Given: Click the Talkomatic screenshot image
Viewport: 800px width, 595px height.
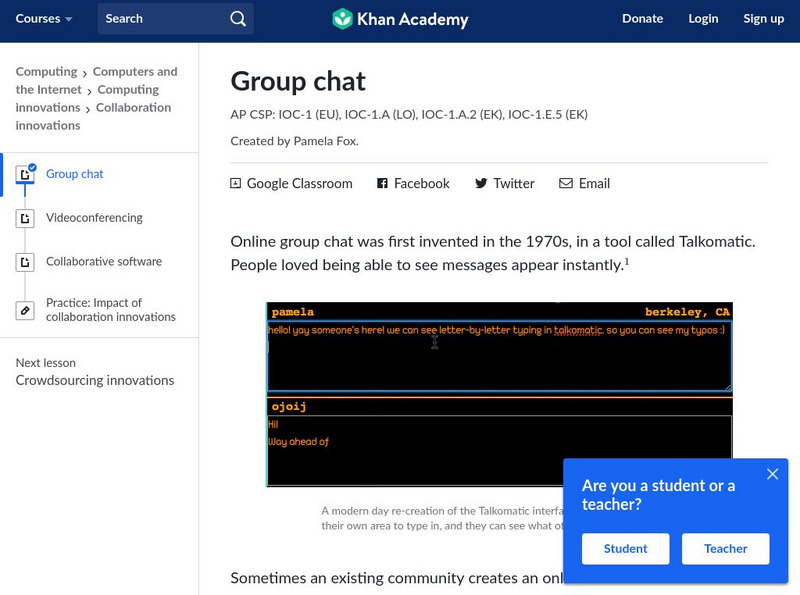Looking at the screenshot, I should 499,394.
